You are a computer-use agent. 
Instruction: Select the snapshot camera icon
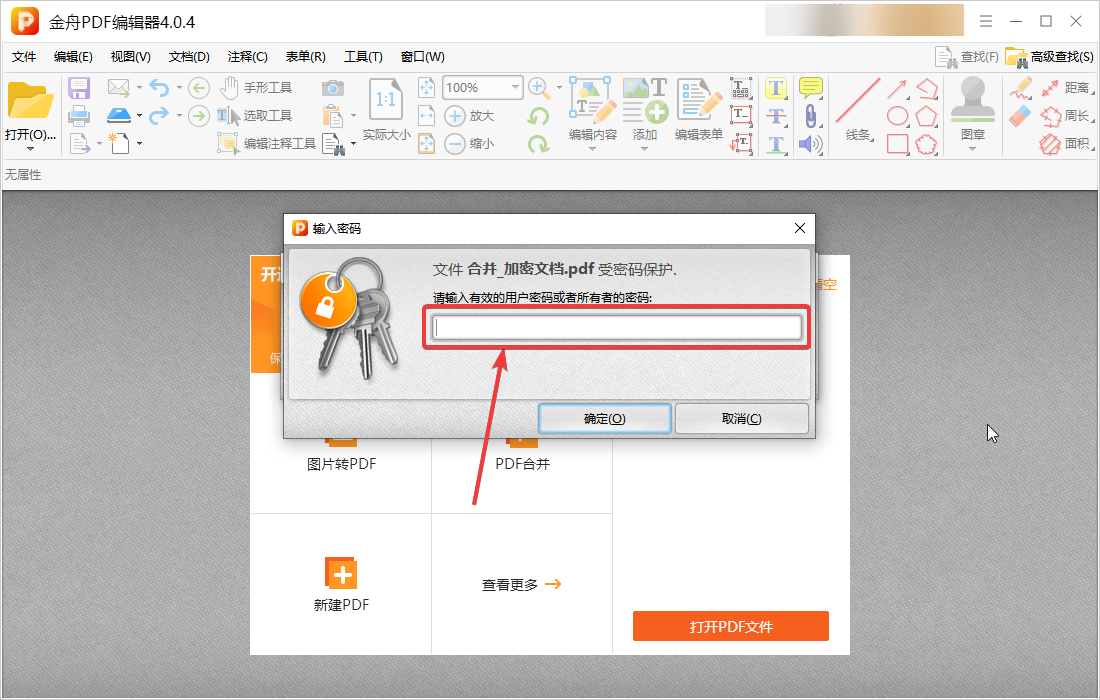click(x=333, y=88)
